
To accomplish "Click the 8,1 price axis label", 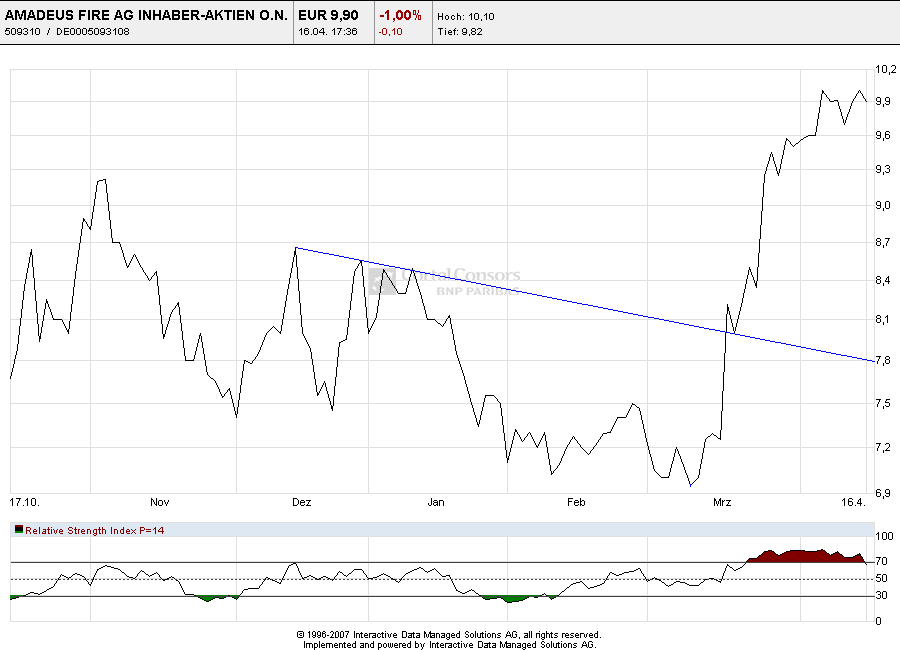I will pyautogui.click(x=883, y=319).
